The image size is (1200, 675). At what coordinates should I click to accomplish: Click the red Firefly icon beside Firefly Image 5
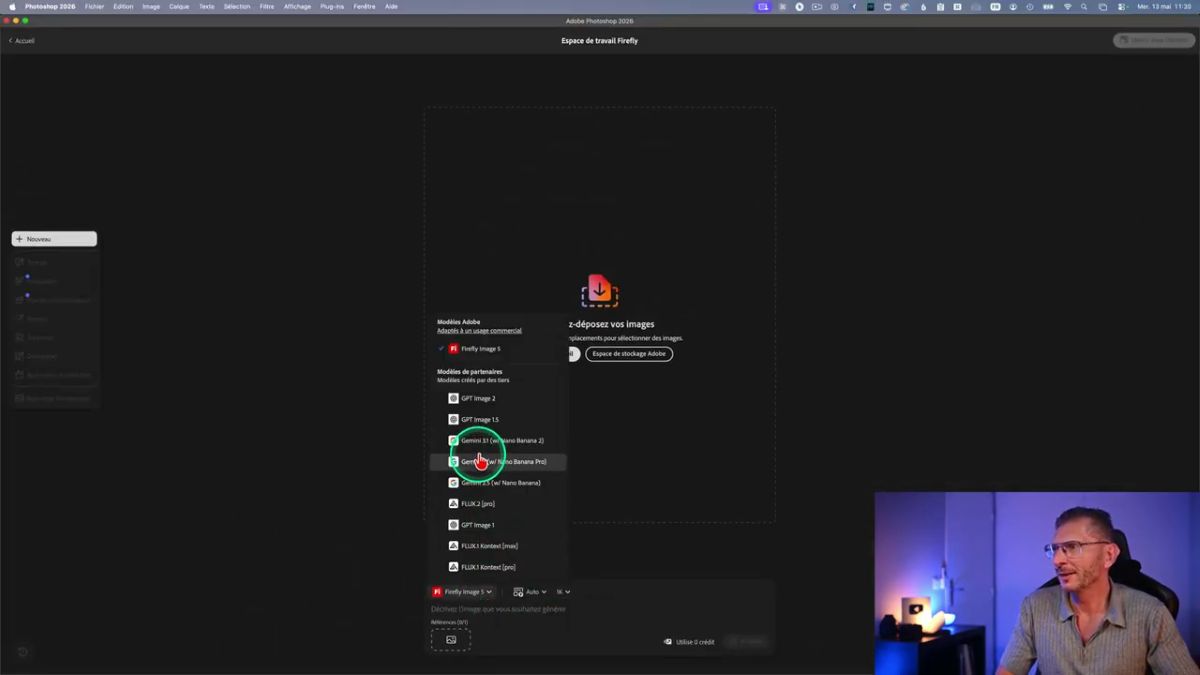pyautogui.click(x=453, y=349)
